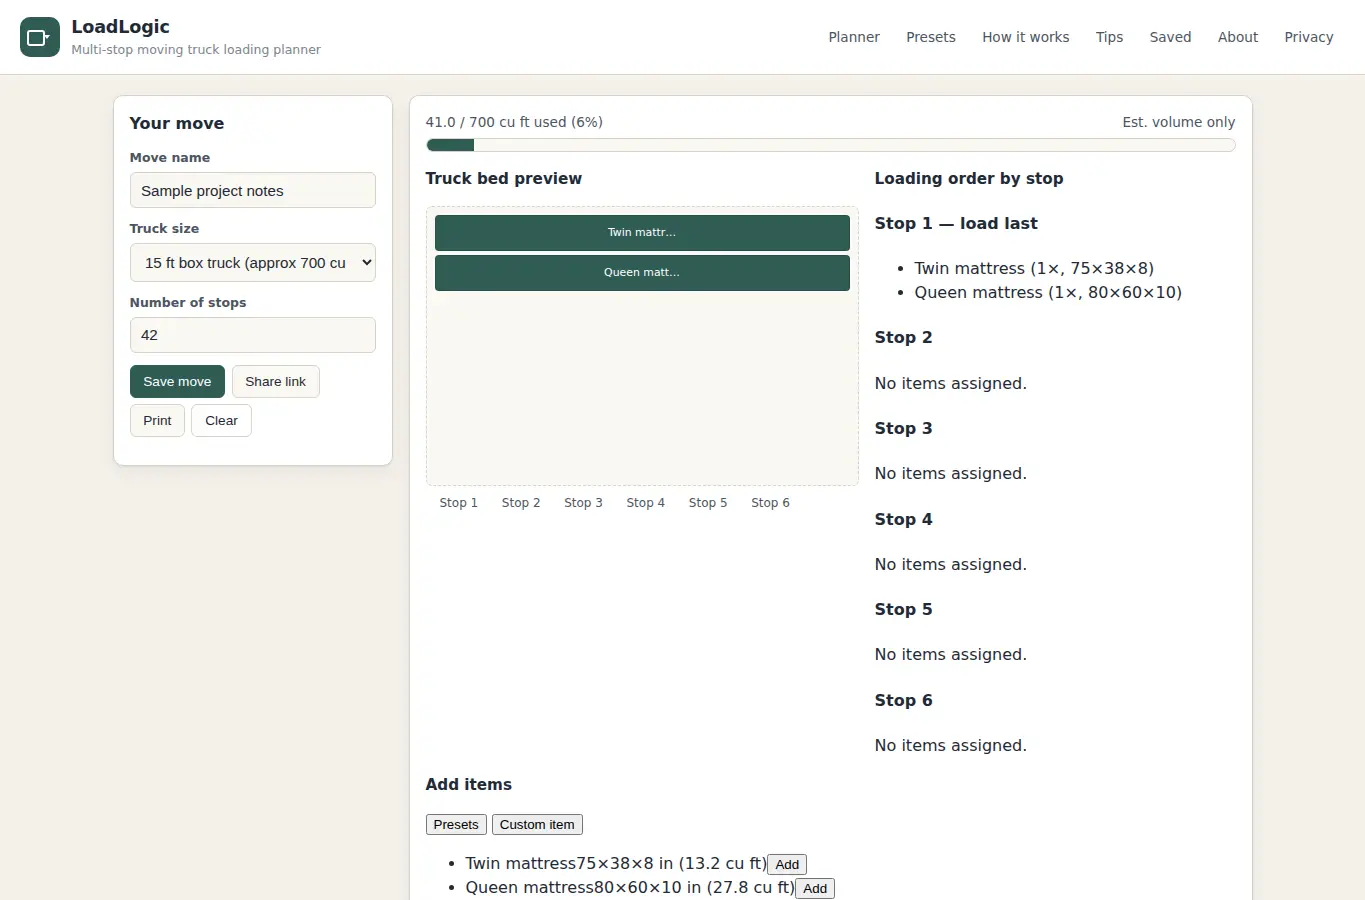1365x900 pixels.
Task: Select the Twin mattress block in truck preview
Action: pyautogui.click(x=642, y=232)
